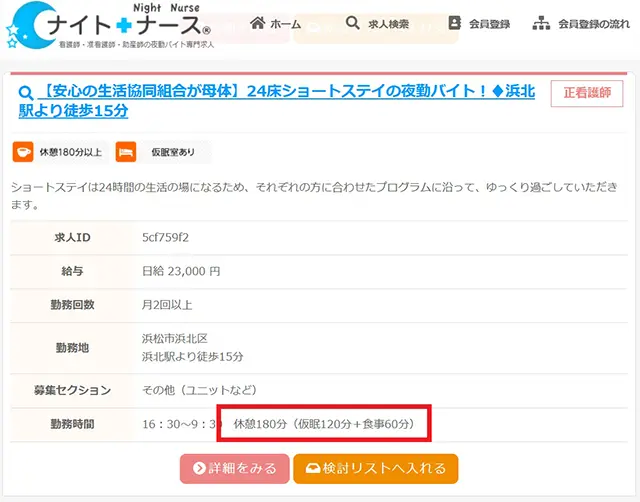
Task: Click the 浜松市浜北区 work location text
Action: [175, 338]
